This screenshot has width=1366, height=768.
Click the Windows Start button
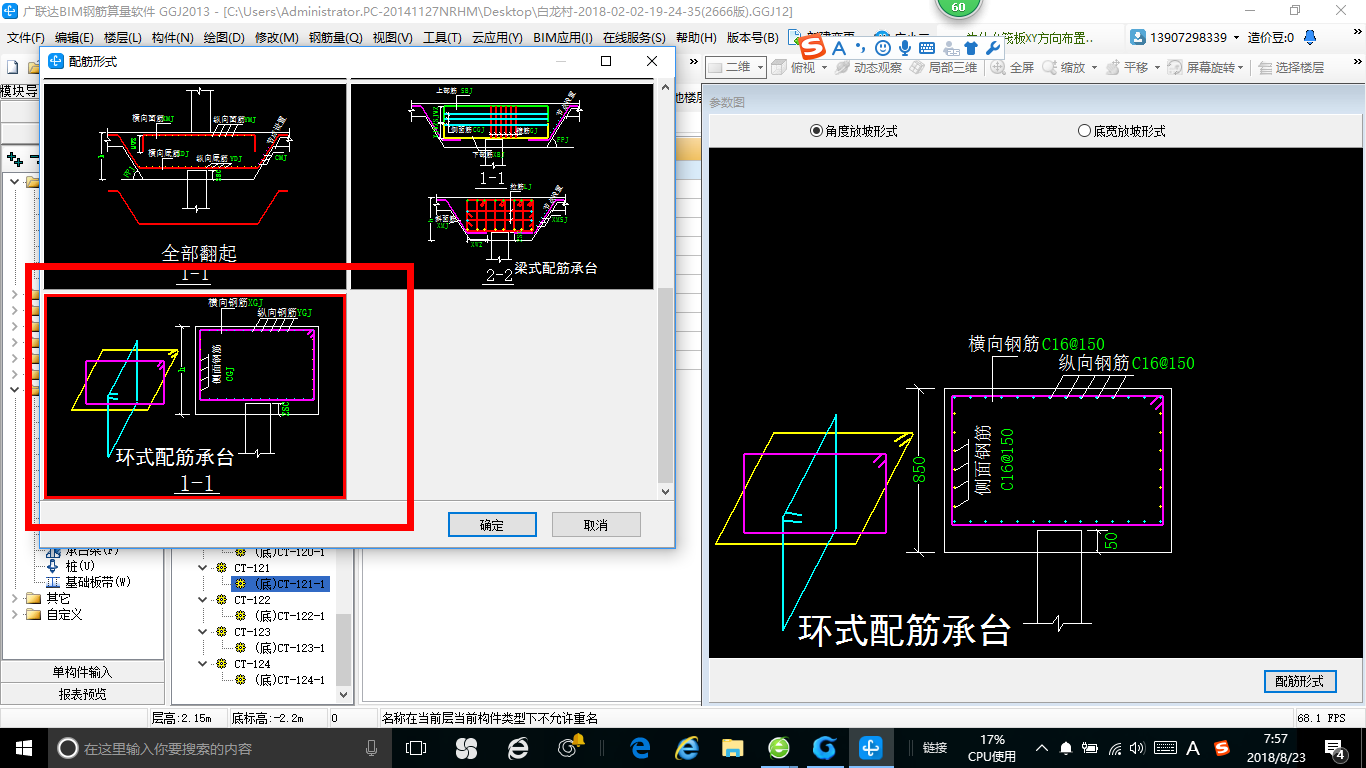click(x=23, y=747)
